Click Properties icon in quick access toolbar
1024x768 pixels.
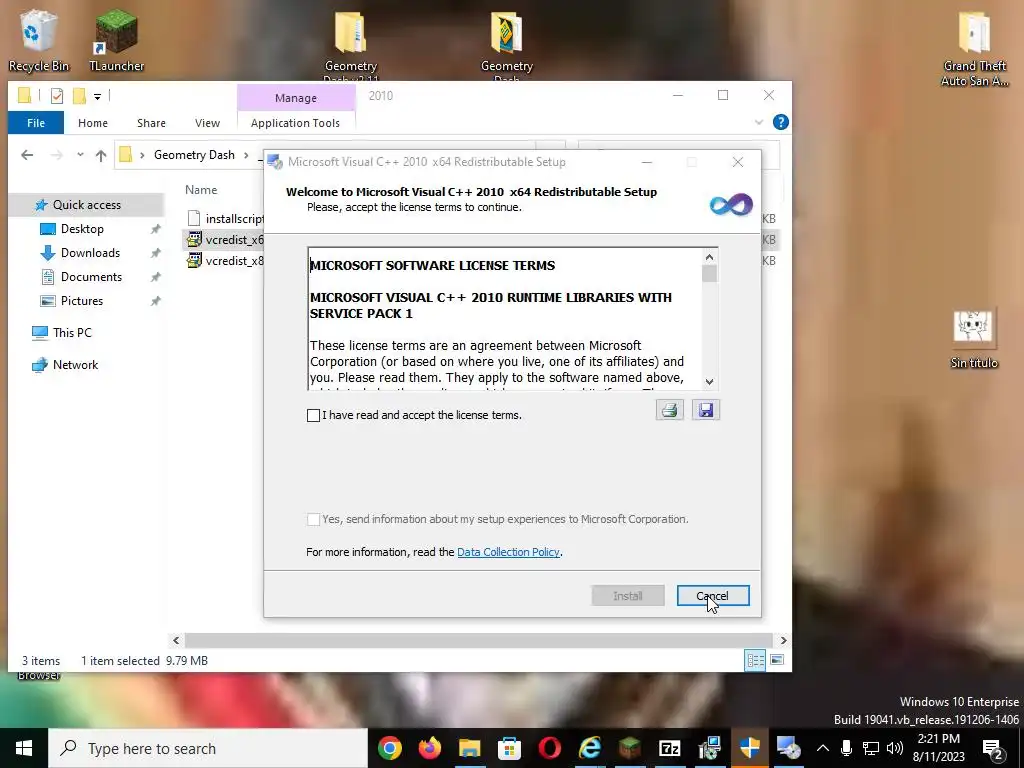[57, 96]
